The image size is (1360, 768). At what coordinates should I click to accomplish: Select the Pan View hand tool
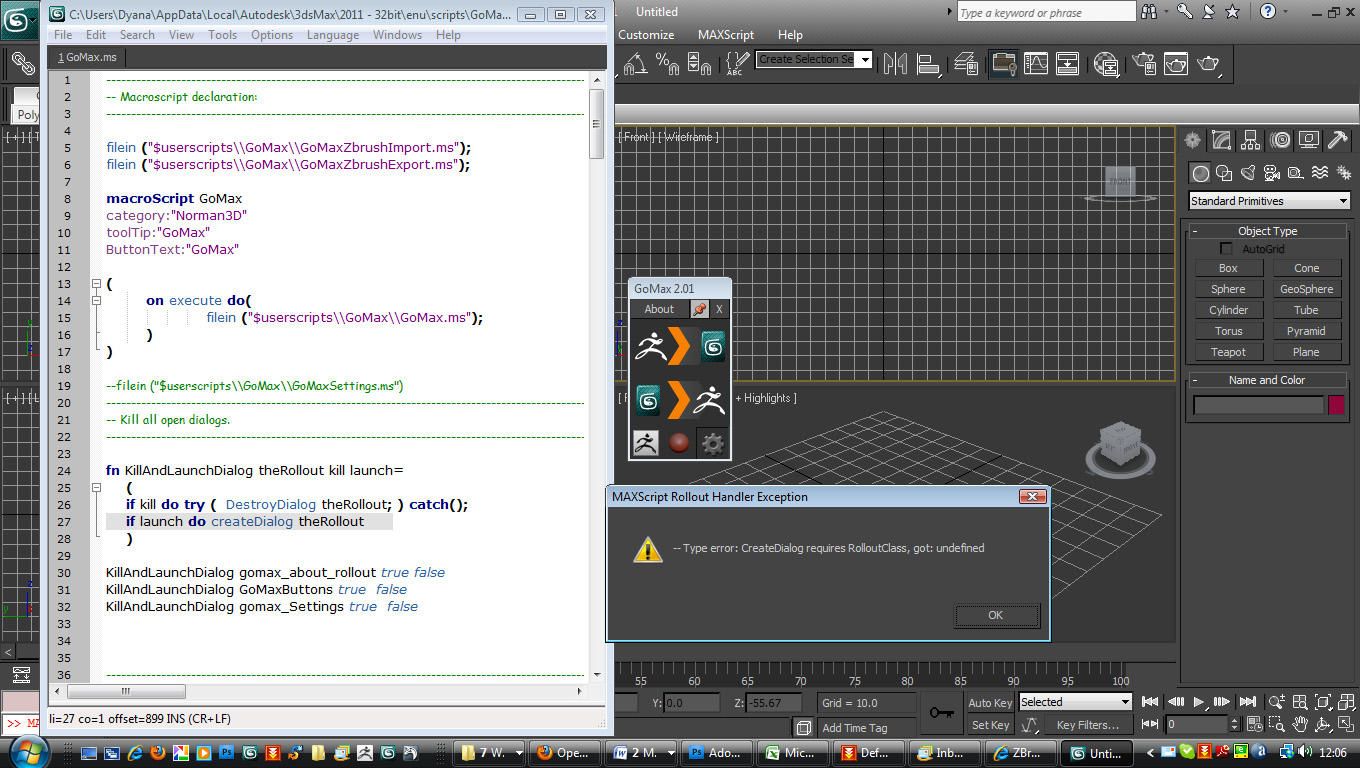click(1300, 724)
